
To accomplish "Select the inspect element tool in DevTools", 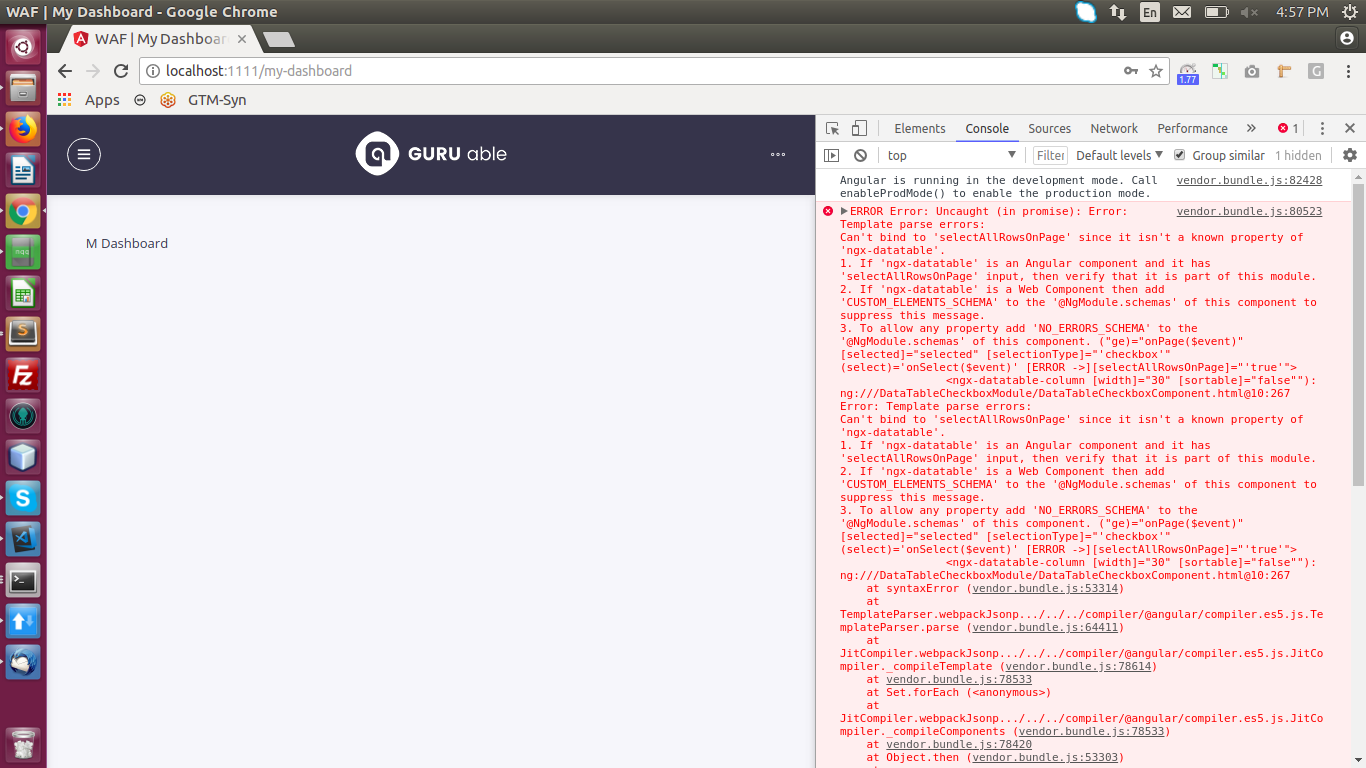I will [x=833, y=128].
